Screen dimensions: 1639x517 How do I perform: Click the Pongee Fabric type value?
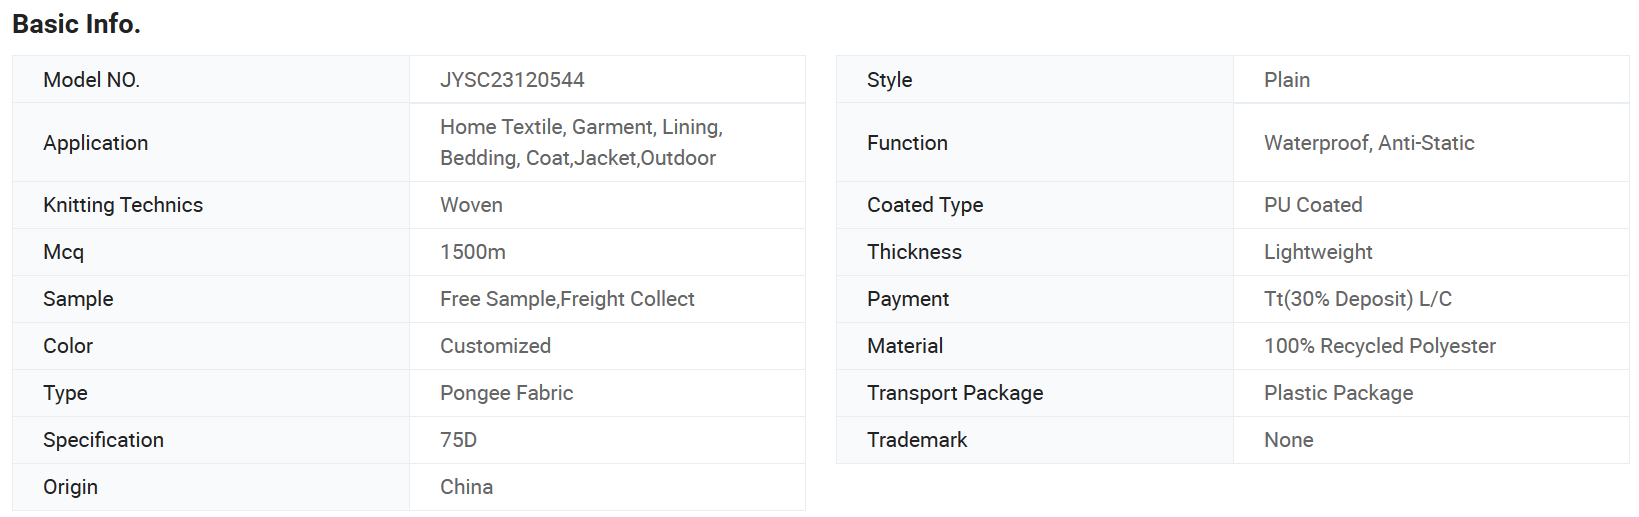point(506,393)
